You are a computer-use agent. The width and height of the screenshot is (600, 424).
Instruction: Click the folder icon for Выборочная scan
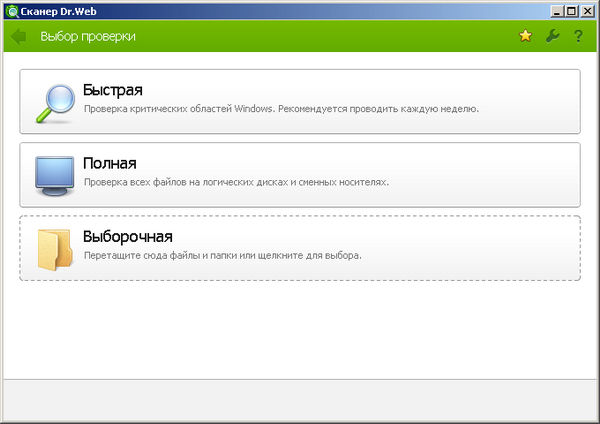pos(55,250)
